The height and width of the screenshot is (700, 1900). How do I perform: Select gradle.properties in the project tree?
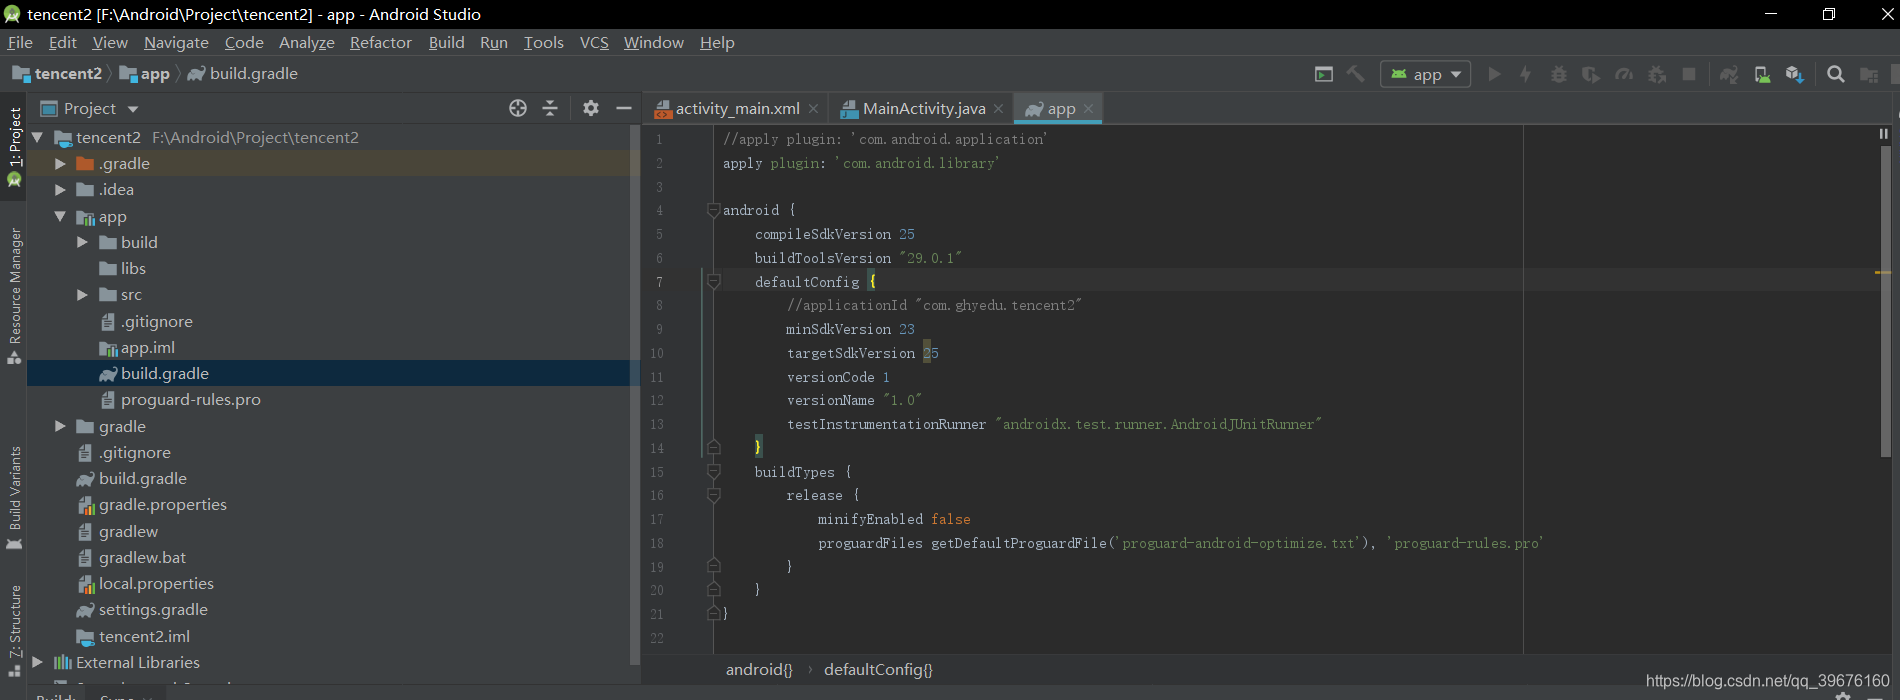coord(162,504)
